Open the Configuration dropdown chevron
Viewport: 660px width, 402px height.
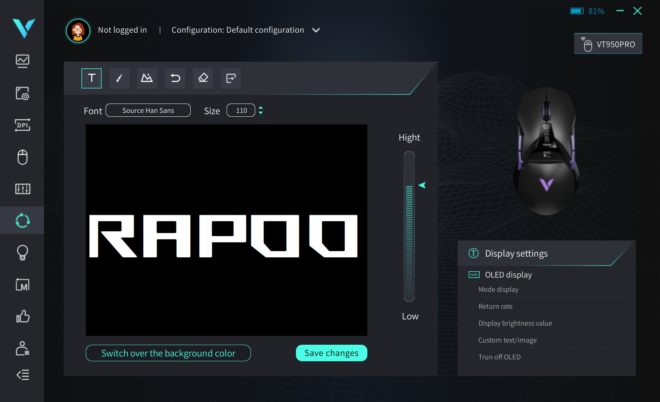click(316, 30)
